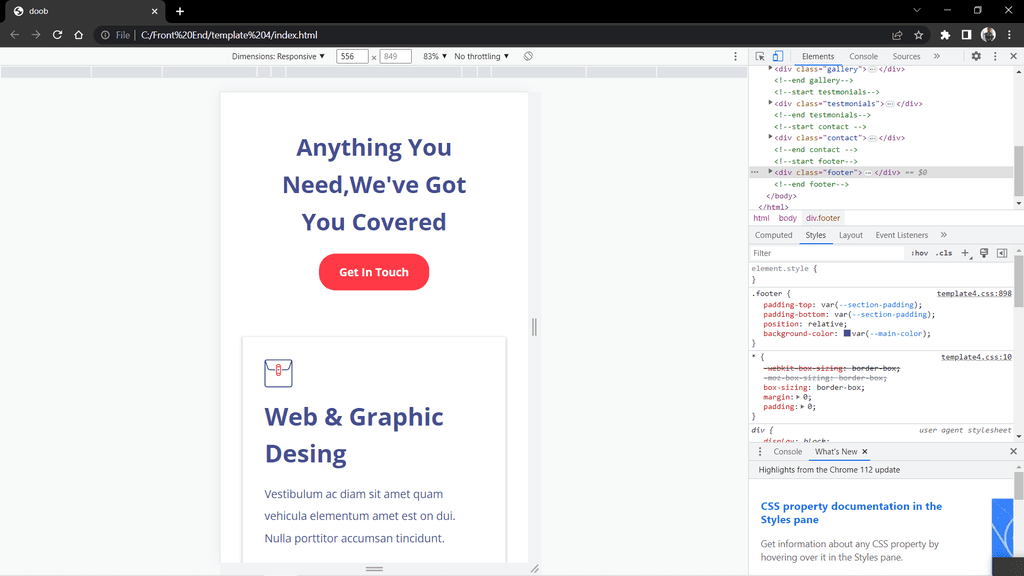
Task: Toggle the device toolbar
Action: 778,56
